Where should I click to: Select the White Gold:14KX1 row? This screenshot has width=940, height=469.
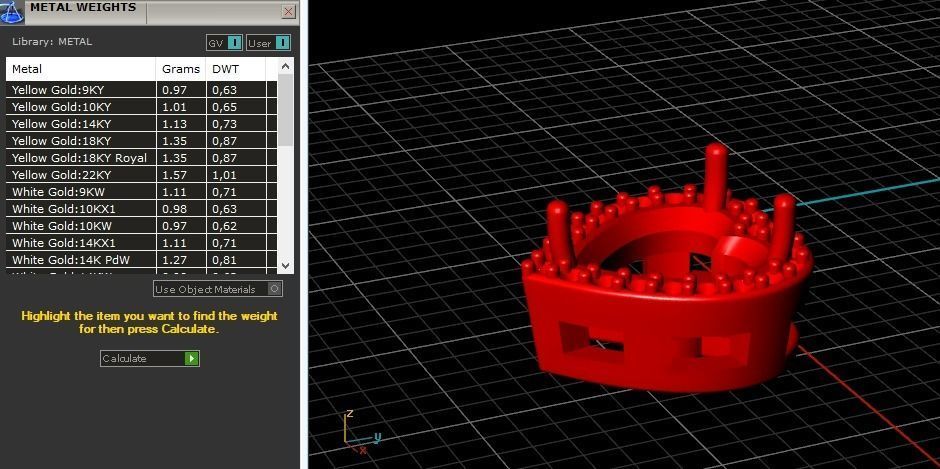coord(141,243)
